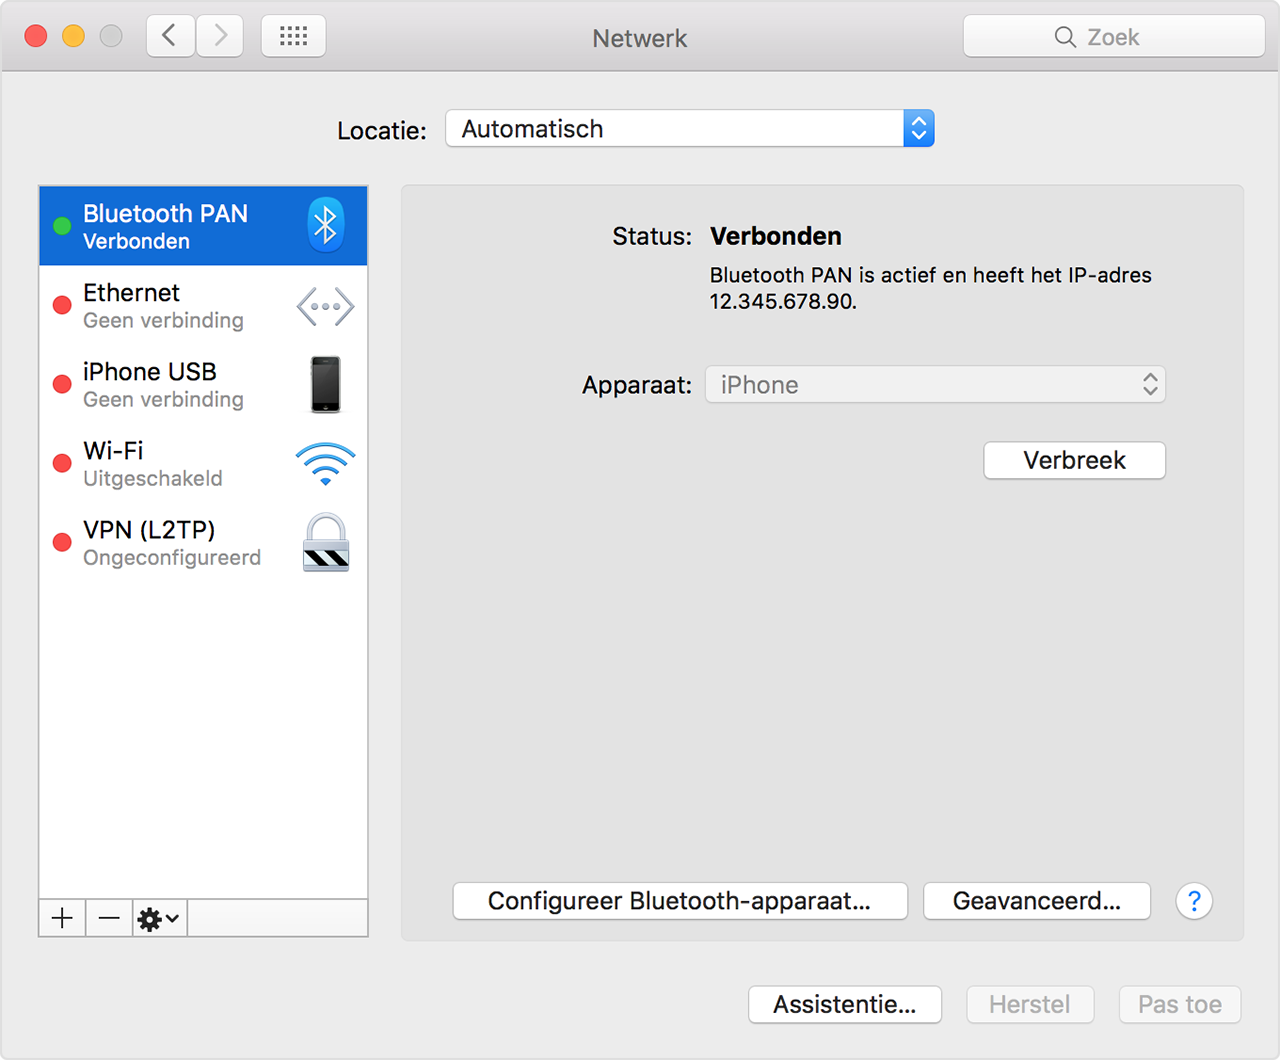The height and width of the screenshot is (1060, 1280).
Task: Select the Wi-Fi entry labeled Uitgeschakeld
Action: point(152,463)
